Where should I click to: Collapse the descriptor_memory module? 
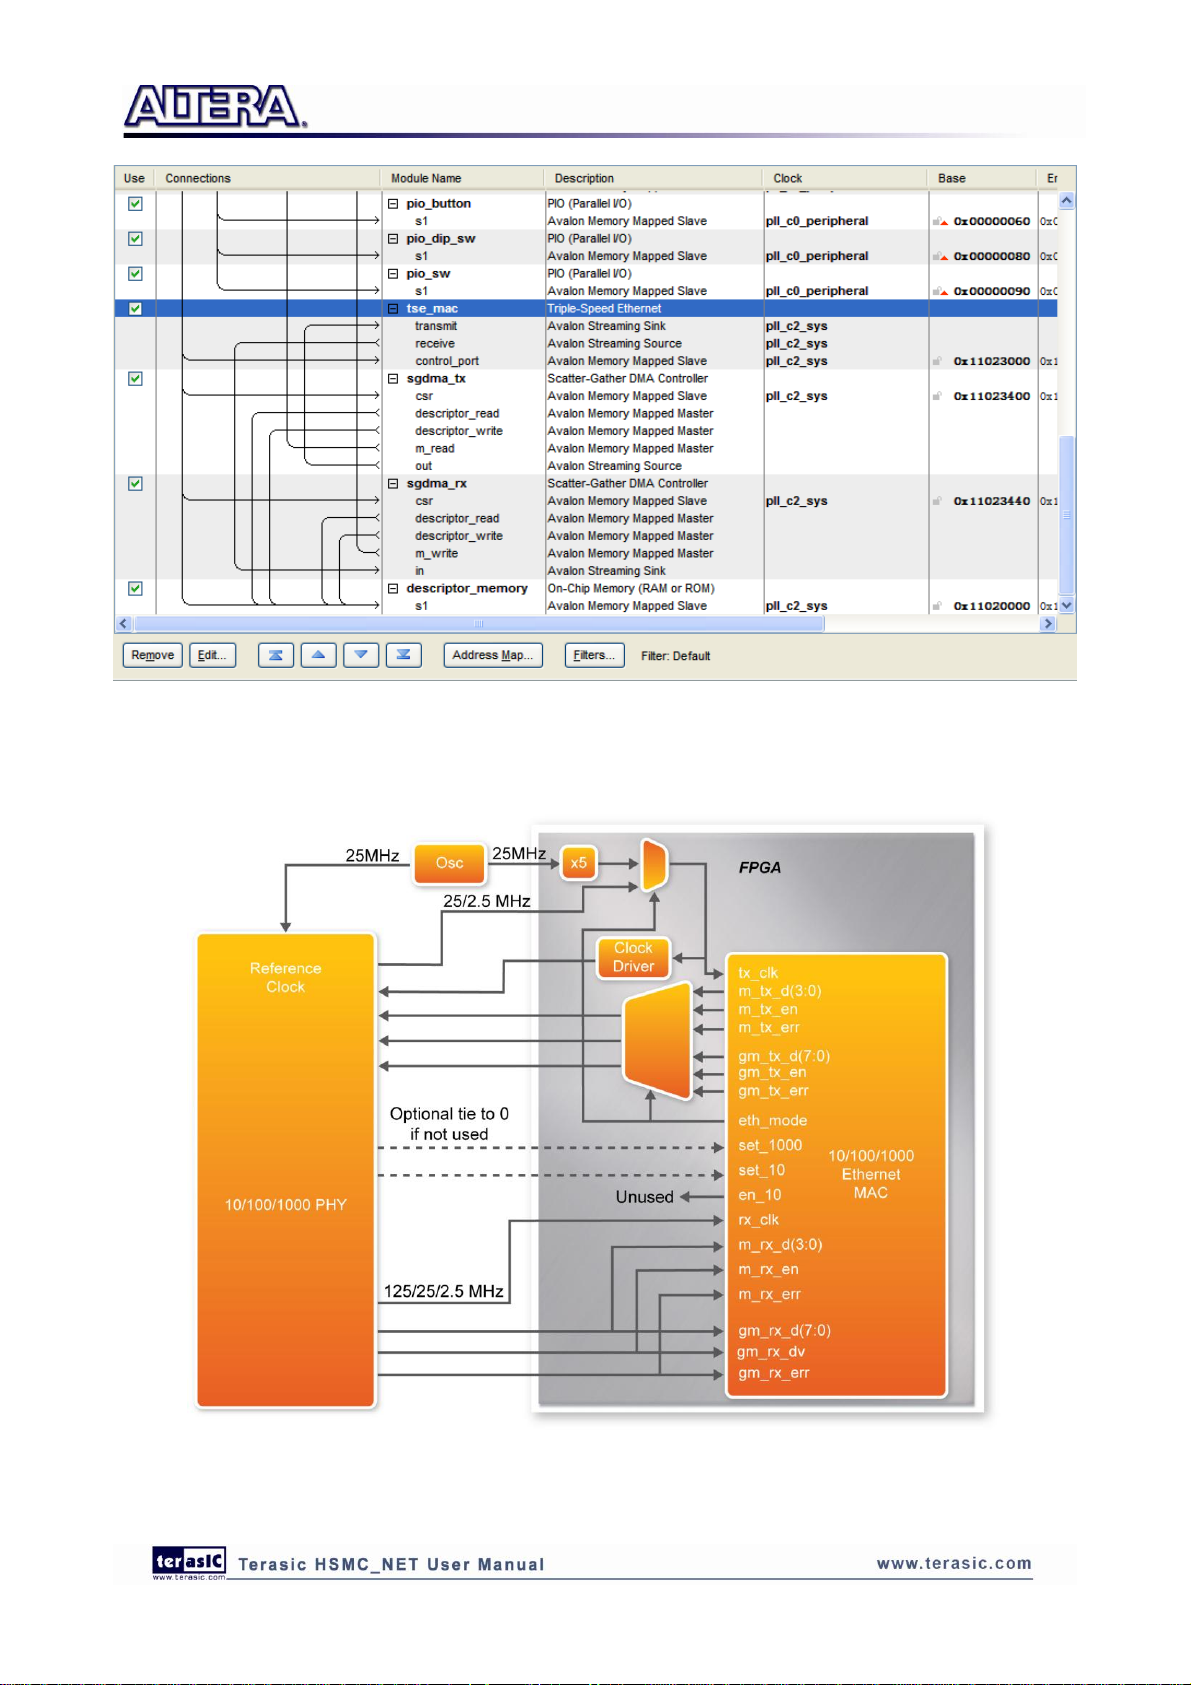(x=393, y=589)
